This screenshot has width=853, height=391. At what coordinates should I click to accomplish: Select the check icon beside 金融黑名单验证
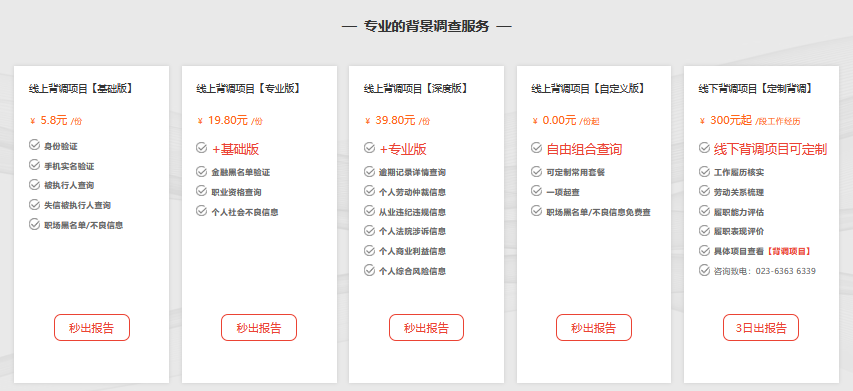pos(201,171)
